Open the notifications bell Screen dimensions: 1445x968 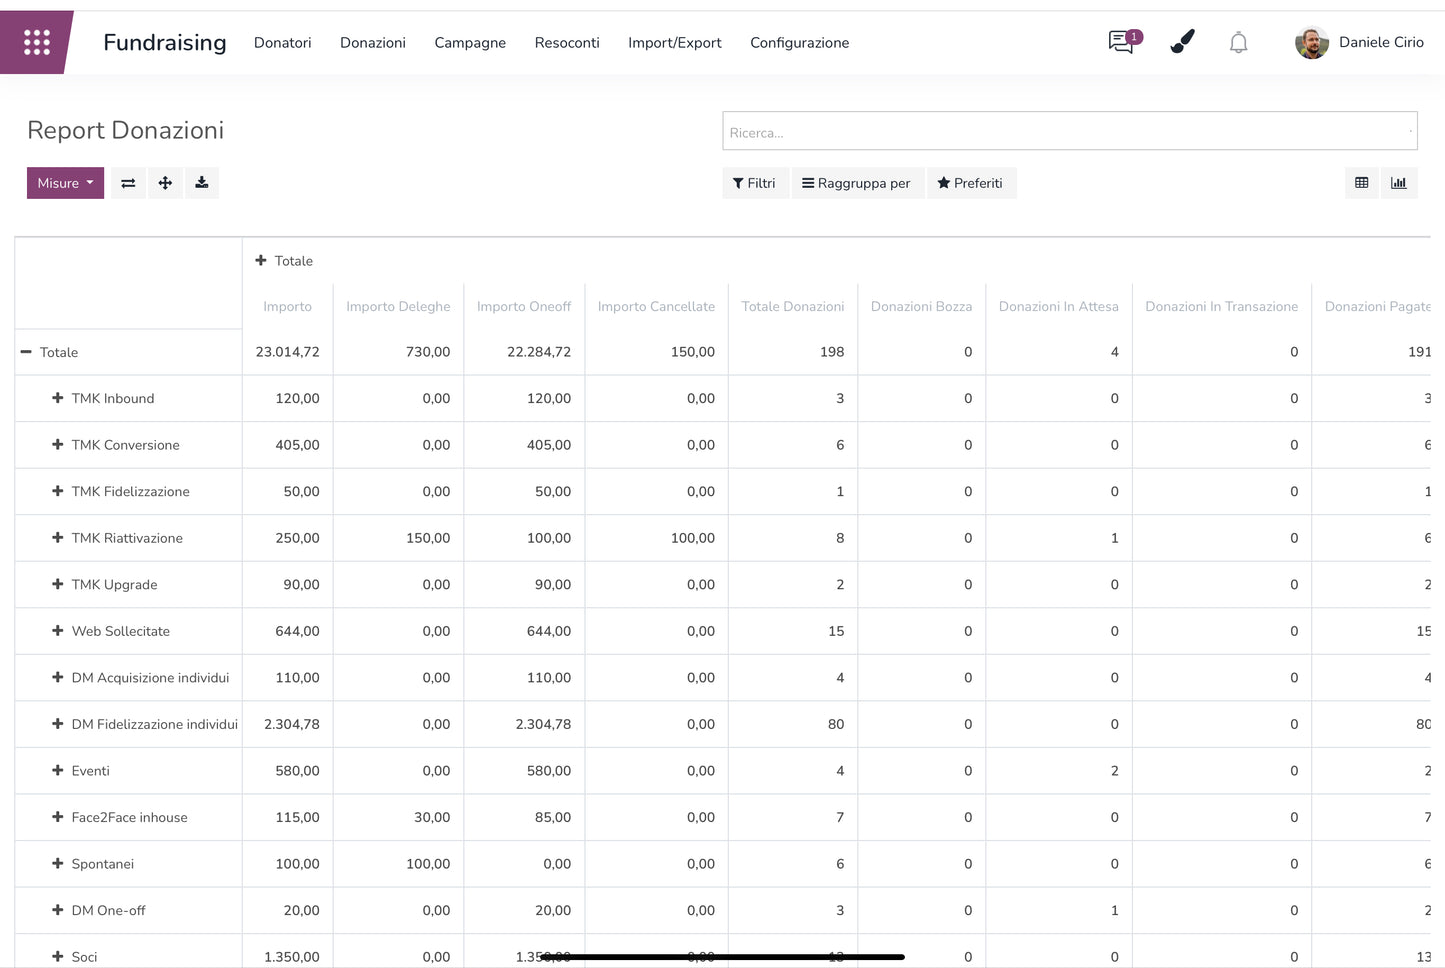(x=1238, y=42)
